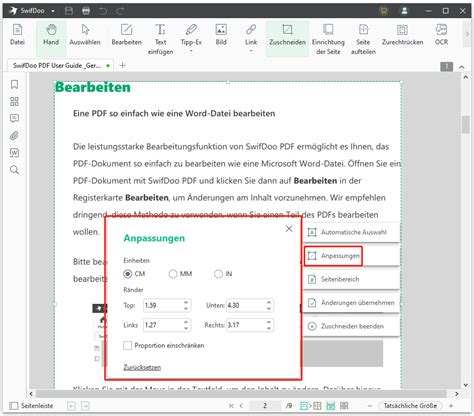Adjust the Unten margin stepper arrows
The image size is (474, 416).
[x=269, y=305]
